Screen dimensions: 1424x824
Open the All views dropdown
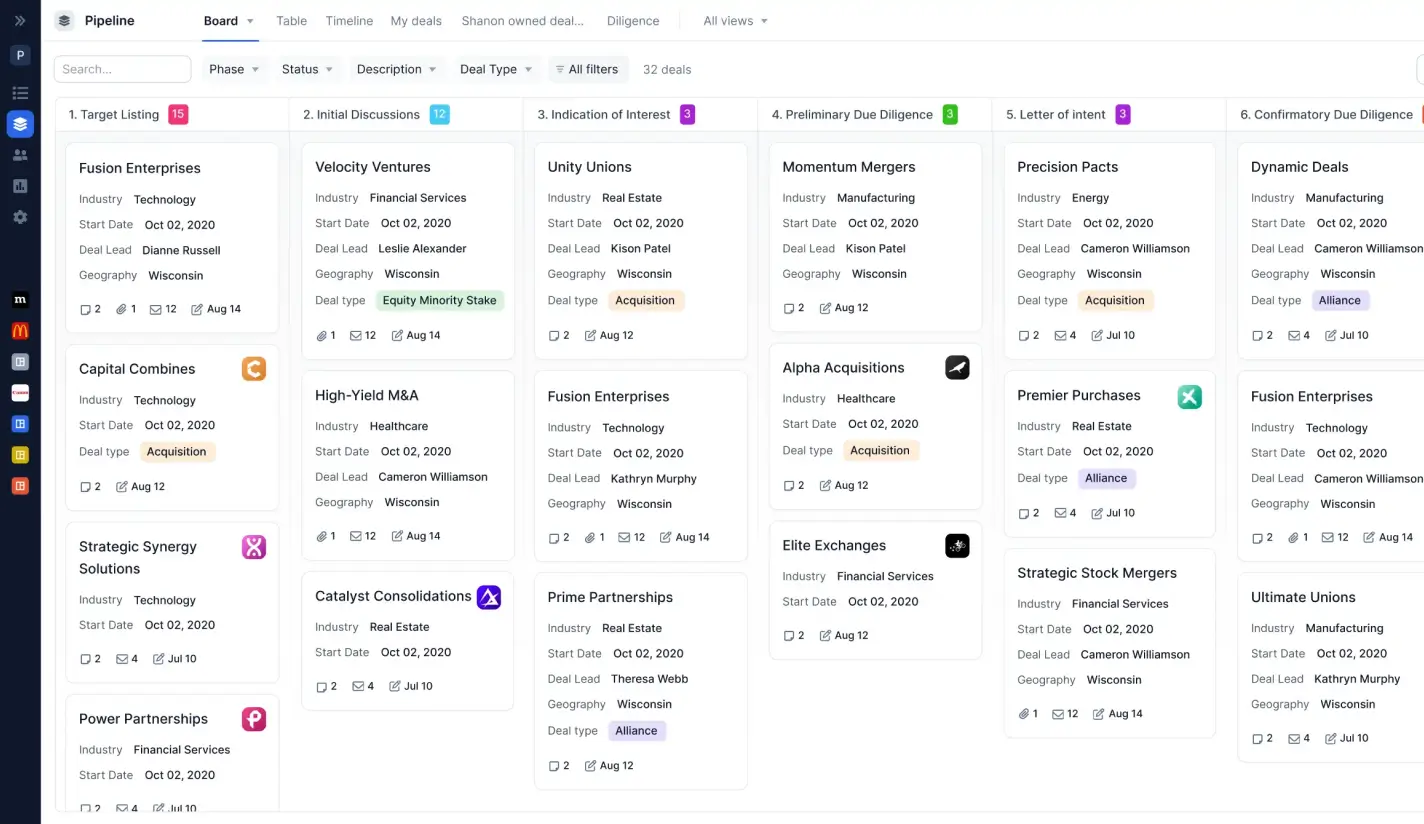coord(734,20)
